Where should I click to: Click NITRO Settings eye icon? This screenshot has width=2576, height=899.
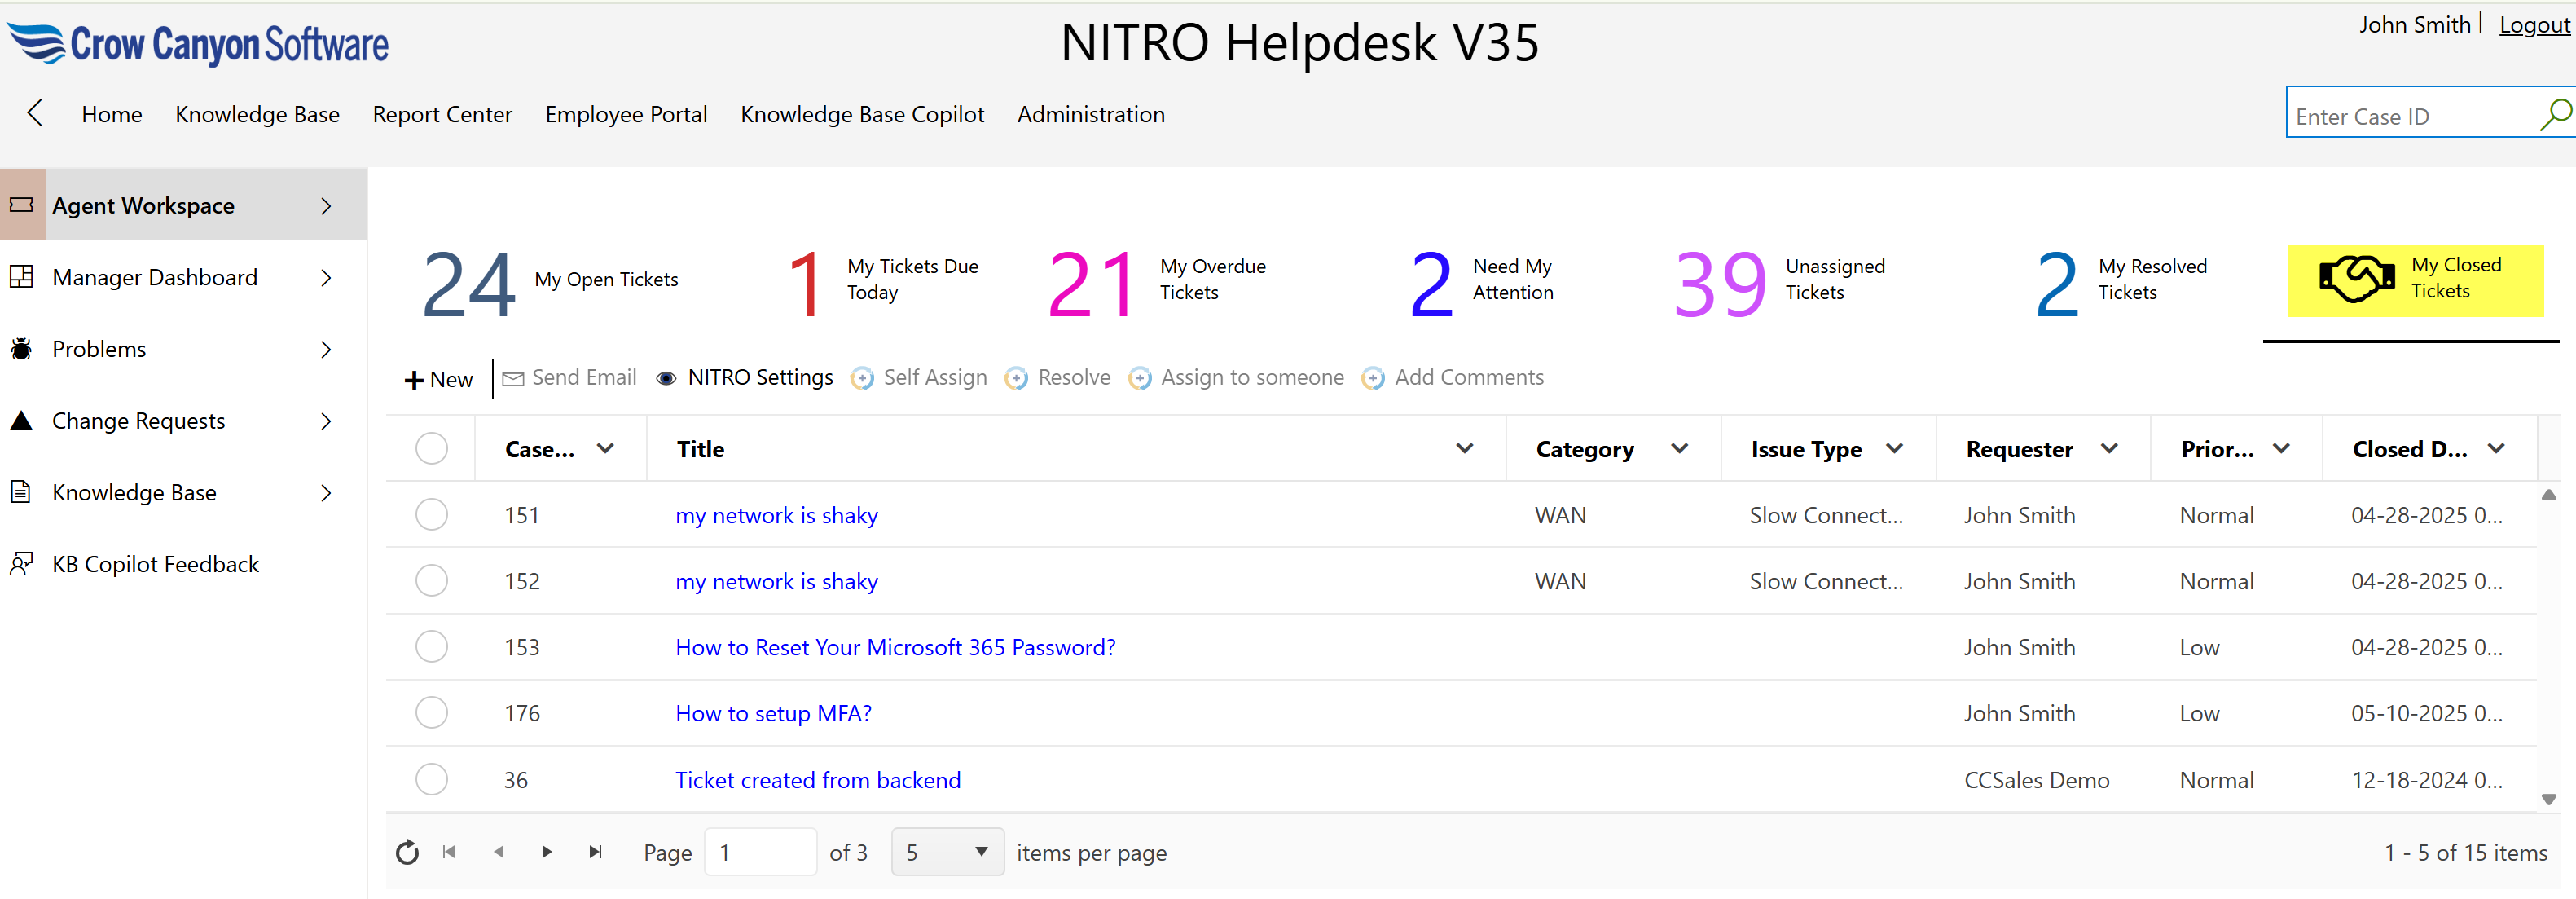[x=666, y=378]
